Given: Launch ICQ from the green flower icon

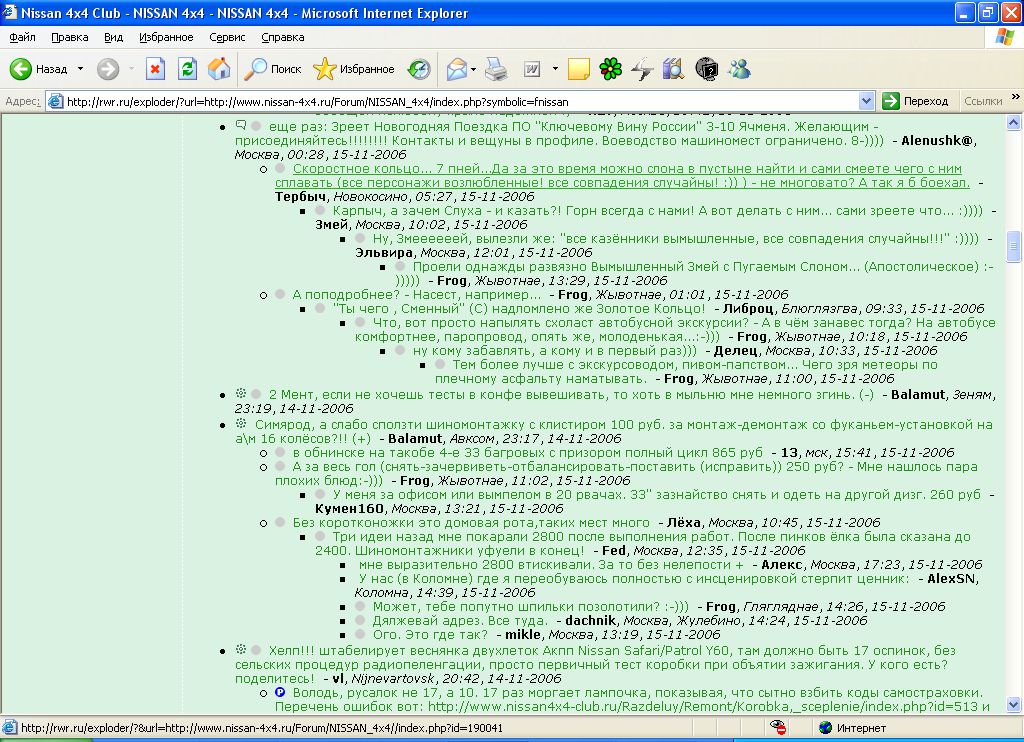Looking at the screenshot, I should [611, 69].
